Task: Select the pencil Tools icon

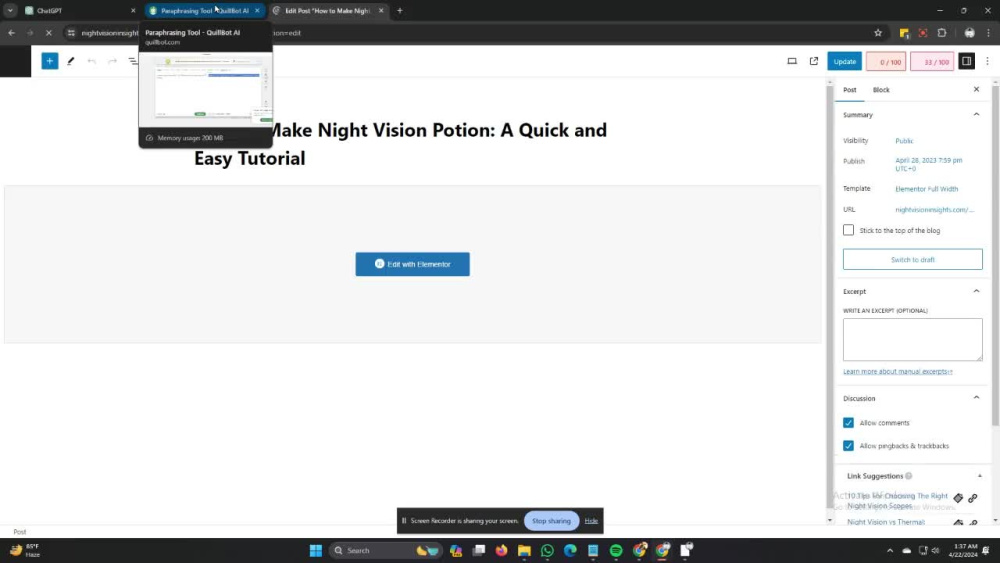Action: click(x=71, y=61)
